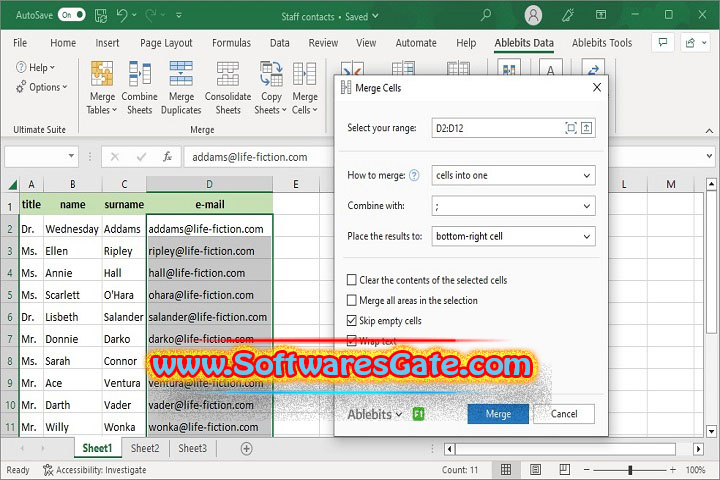
Task: Click the green F1 help icon
Action: point(418,414)
